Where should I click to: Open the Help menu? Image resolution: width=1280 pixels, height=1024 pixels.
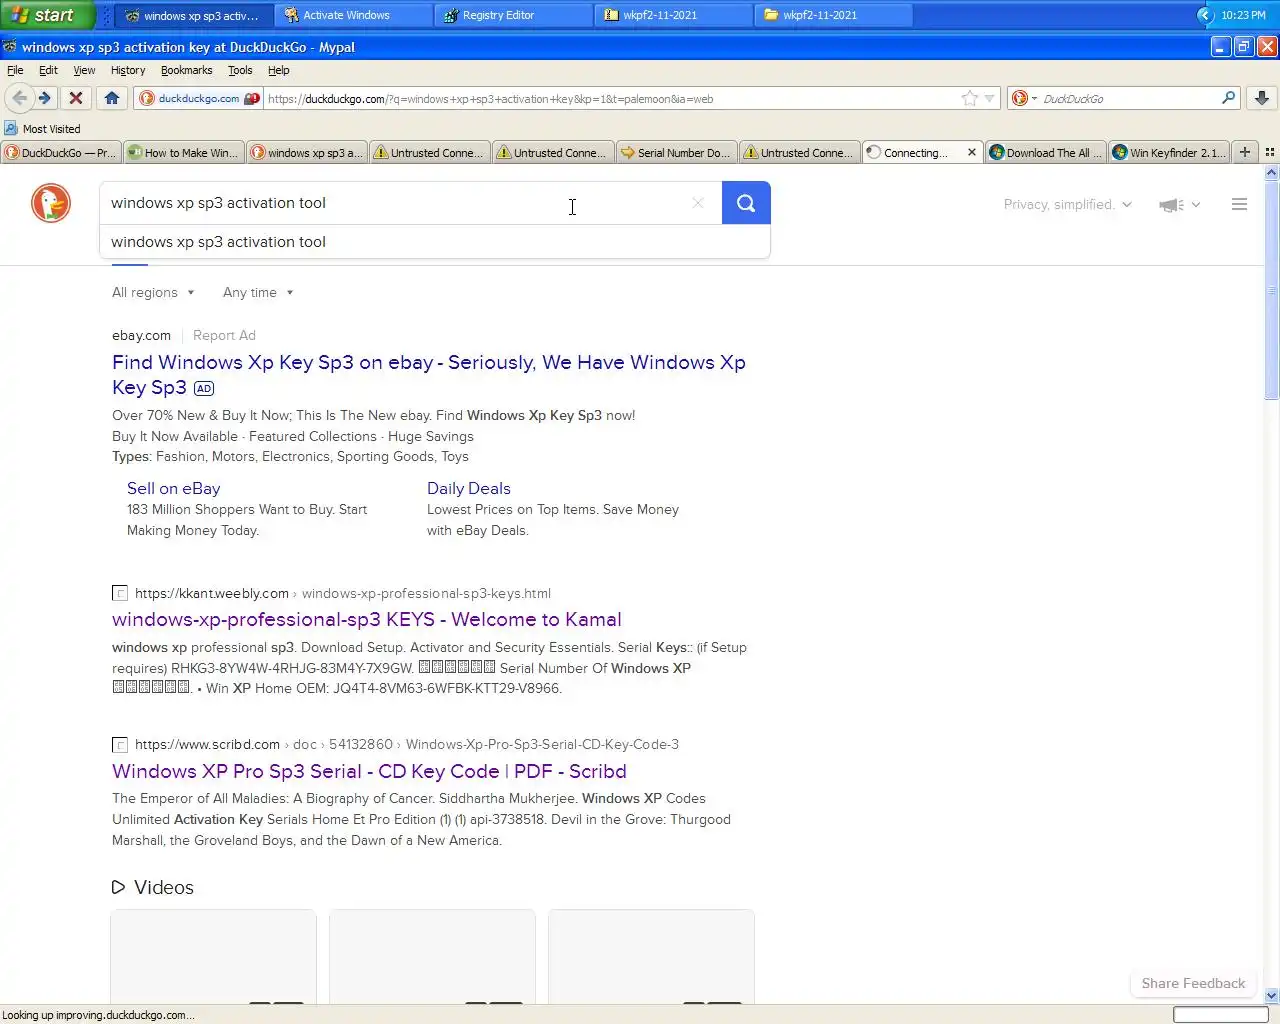(279, 70)
